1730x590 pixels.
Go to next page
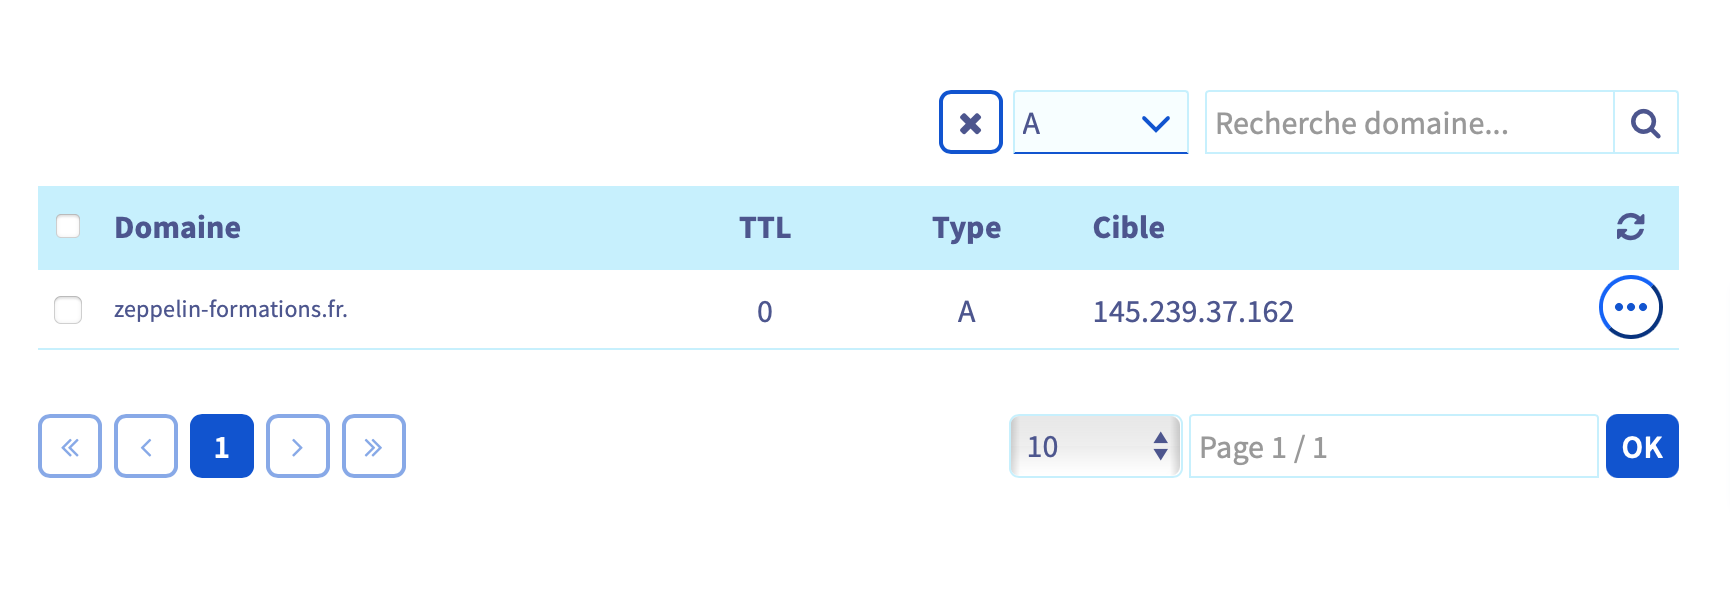(x=298, y=446)
